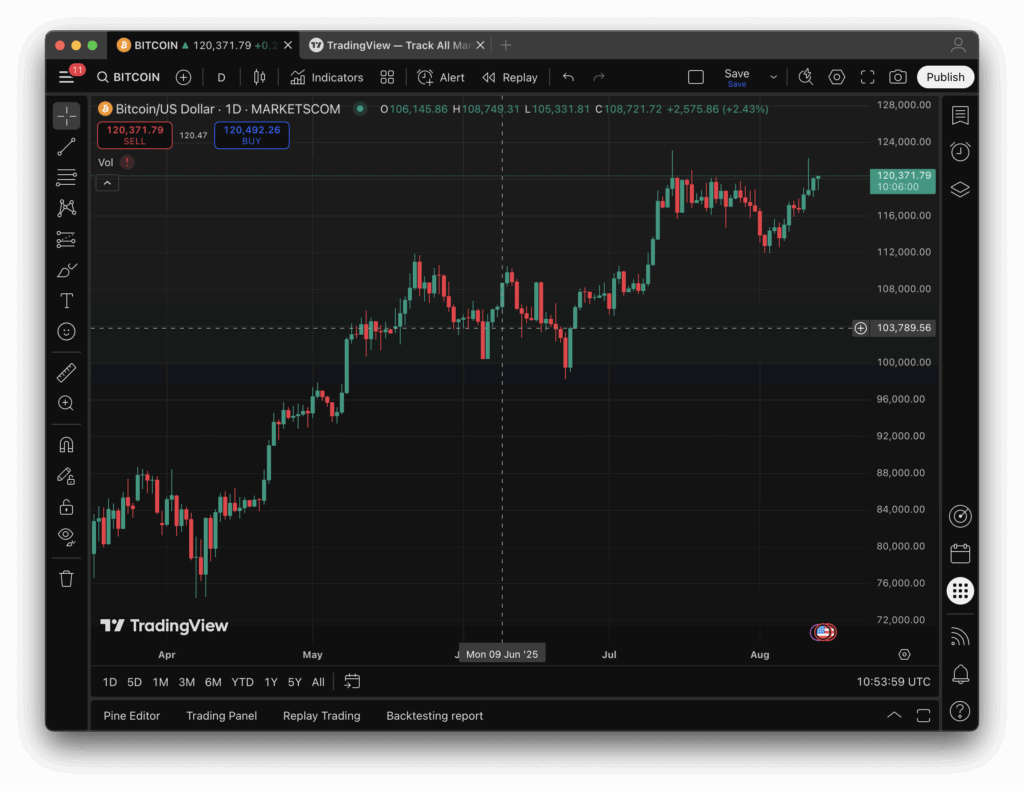Image resolution: width=1024 pixels, height=791 pixels.
Task: Select the ruler measure tool
Action: (x=67, y=372)
